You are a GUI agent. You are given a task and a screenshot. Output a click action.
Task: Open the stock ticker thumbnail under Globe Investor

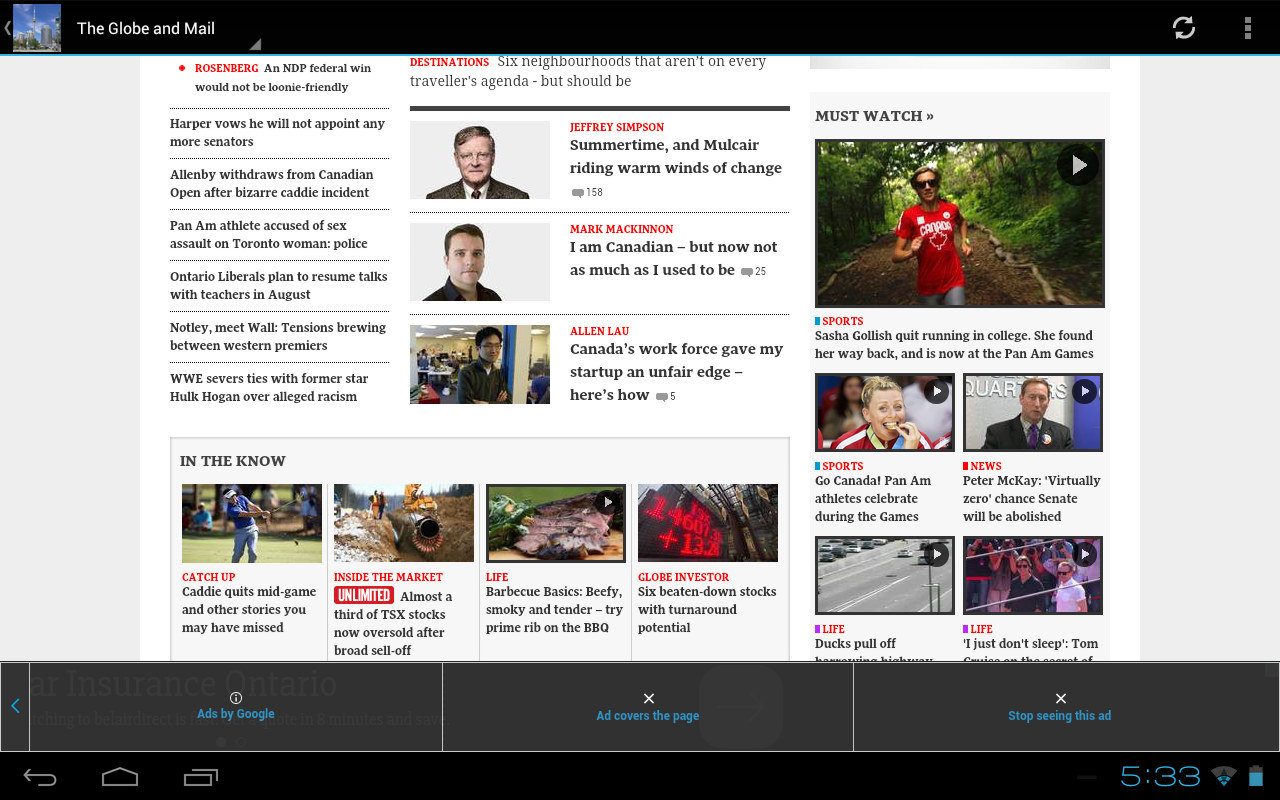tap(708, 523)
